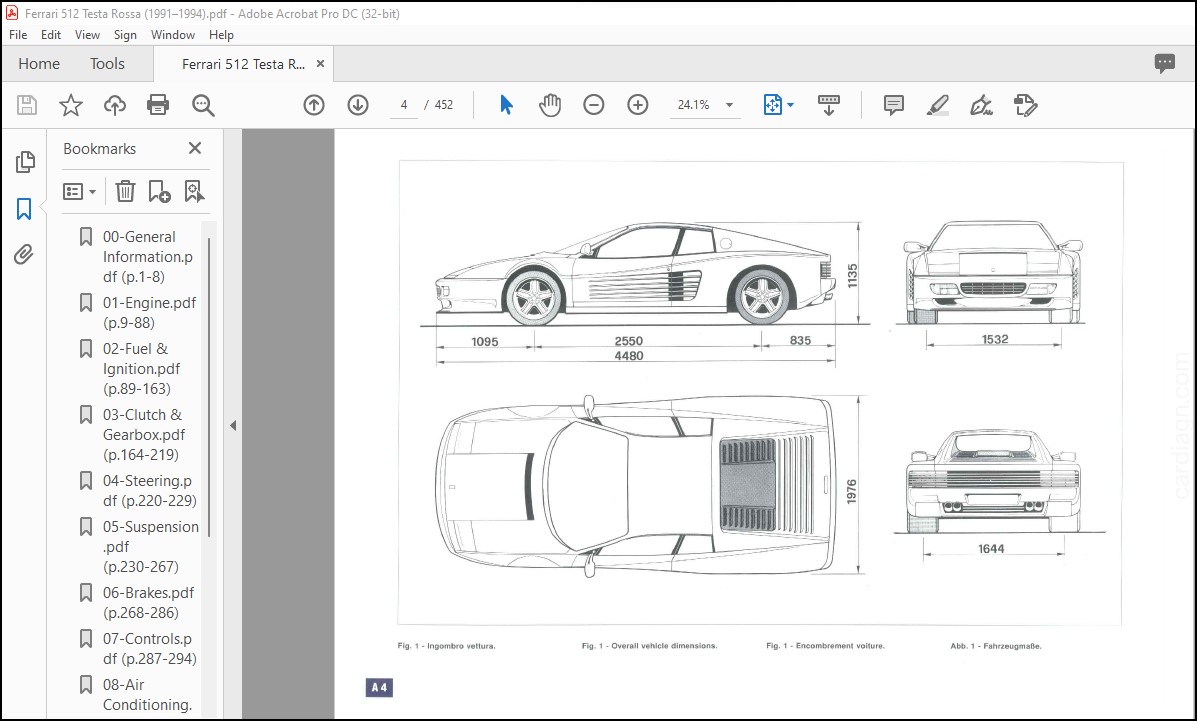
Task: Open the Sign menu
Action: click(125, 34)
